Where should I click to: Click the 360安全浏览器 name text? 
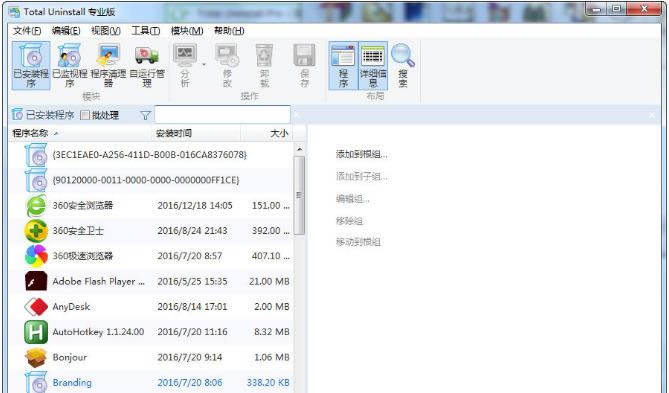tap(83, 205)
